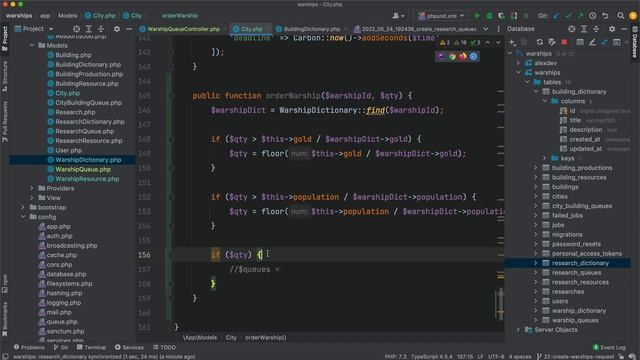The width and height of the screenshot is (640, 360).
Task: Add a new data source with the plus icon
Action: [512, 42]
